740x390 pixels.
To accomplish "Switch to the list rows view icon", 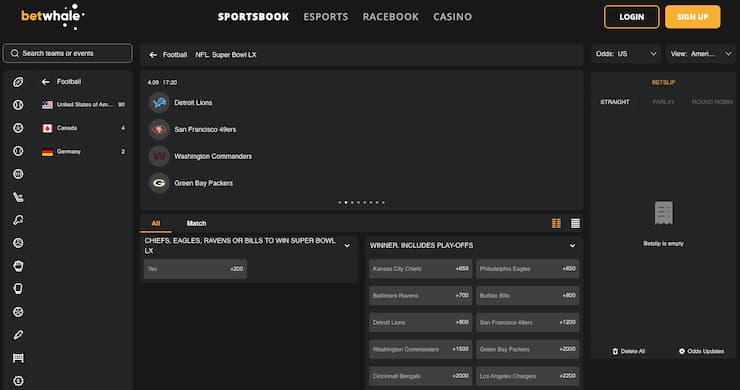I will 575,223.
